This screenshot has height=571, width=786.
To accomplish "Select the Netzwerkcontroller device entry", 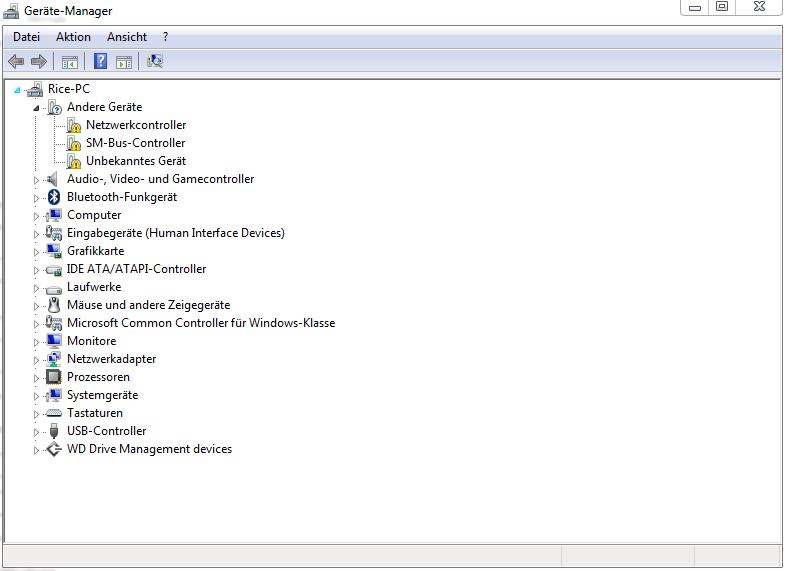I will click(x=136, y=125).
